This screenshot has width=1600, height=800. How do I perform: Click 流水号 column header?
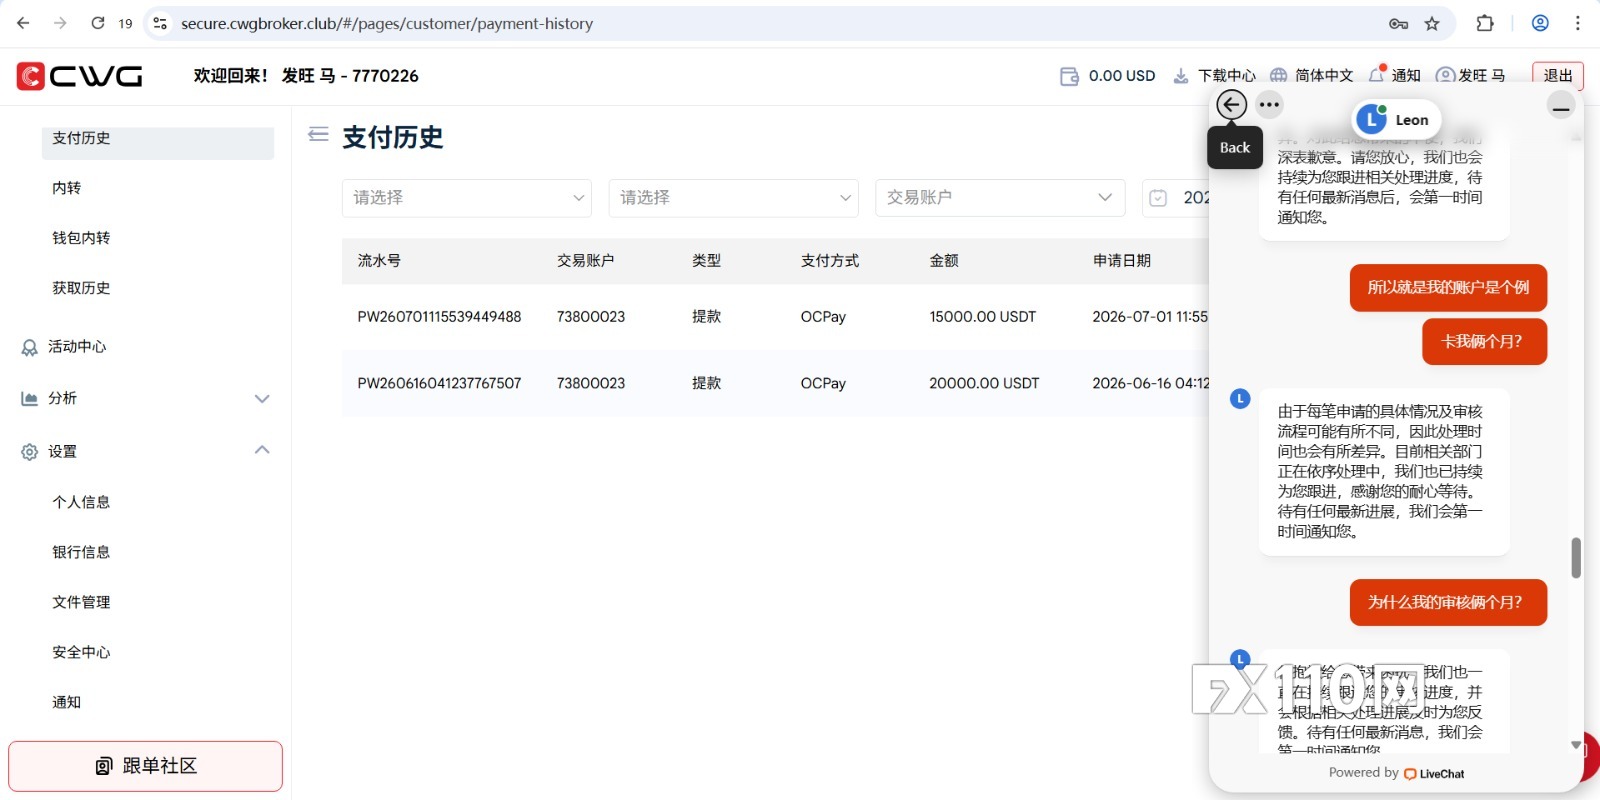point(380,260)
